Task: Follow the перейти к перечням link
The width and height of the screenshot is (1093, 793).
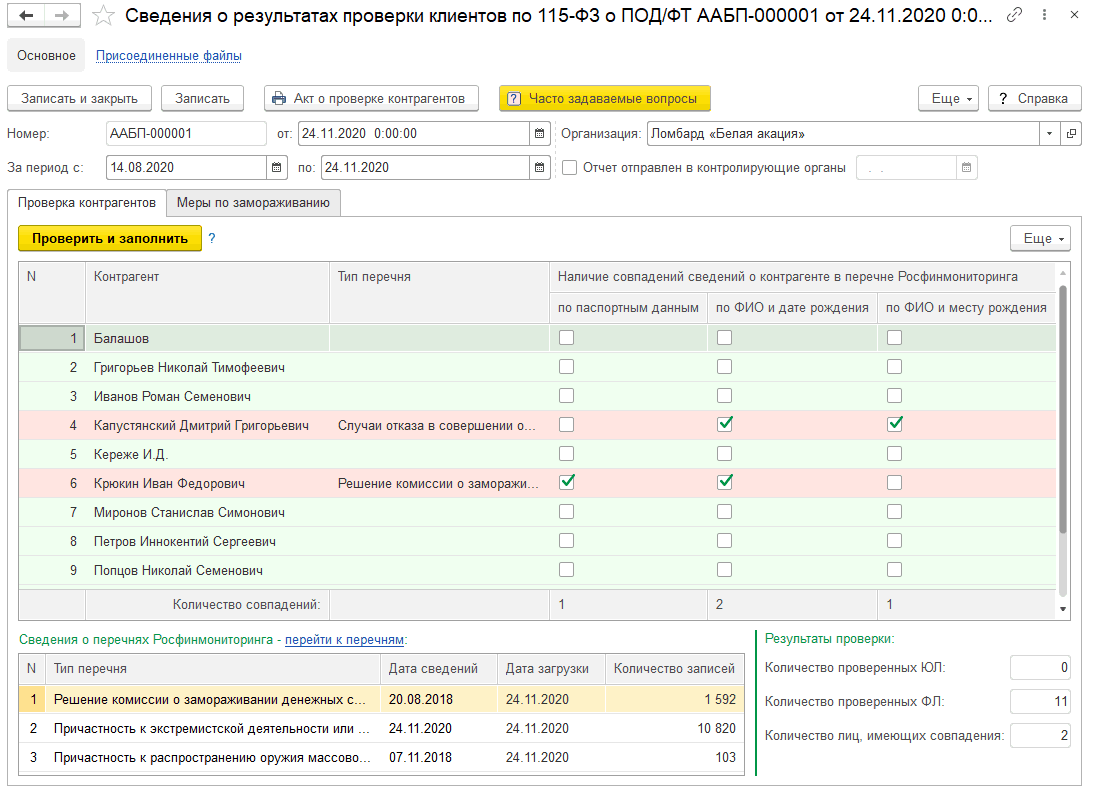Action: coord(344,639)
